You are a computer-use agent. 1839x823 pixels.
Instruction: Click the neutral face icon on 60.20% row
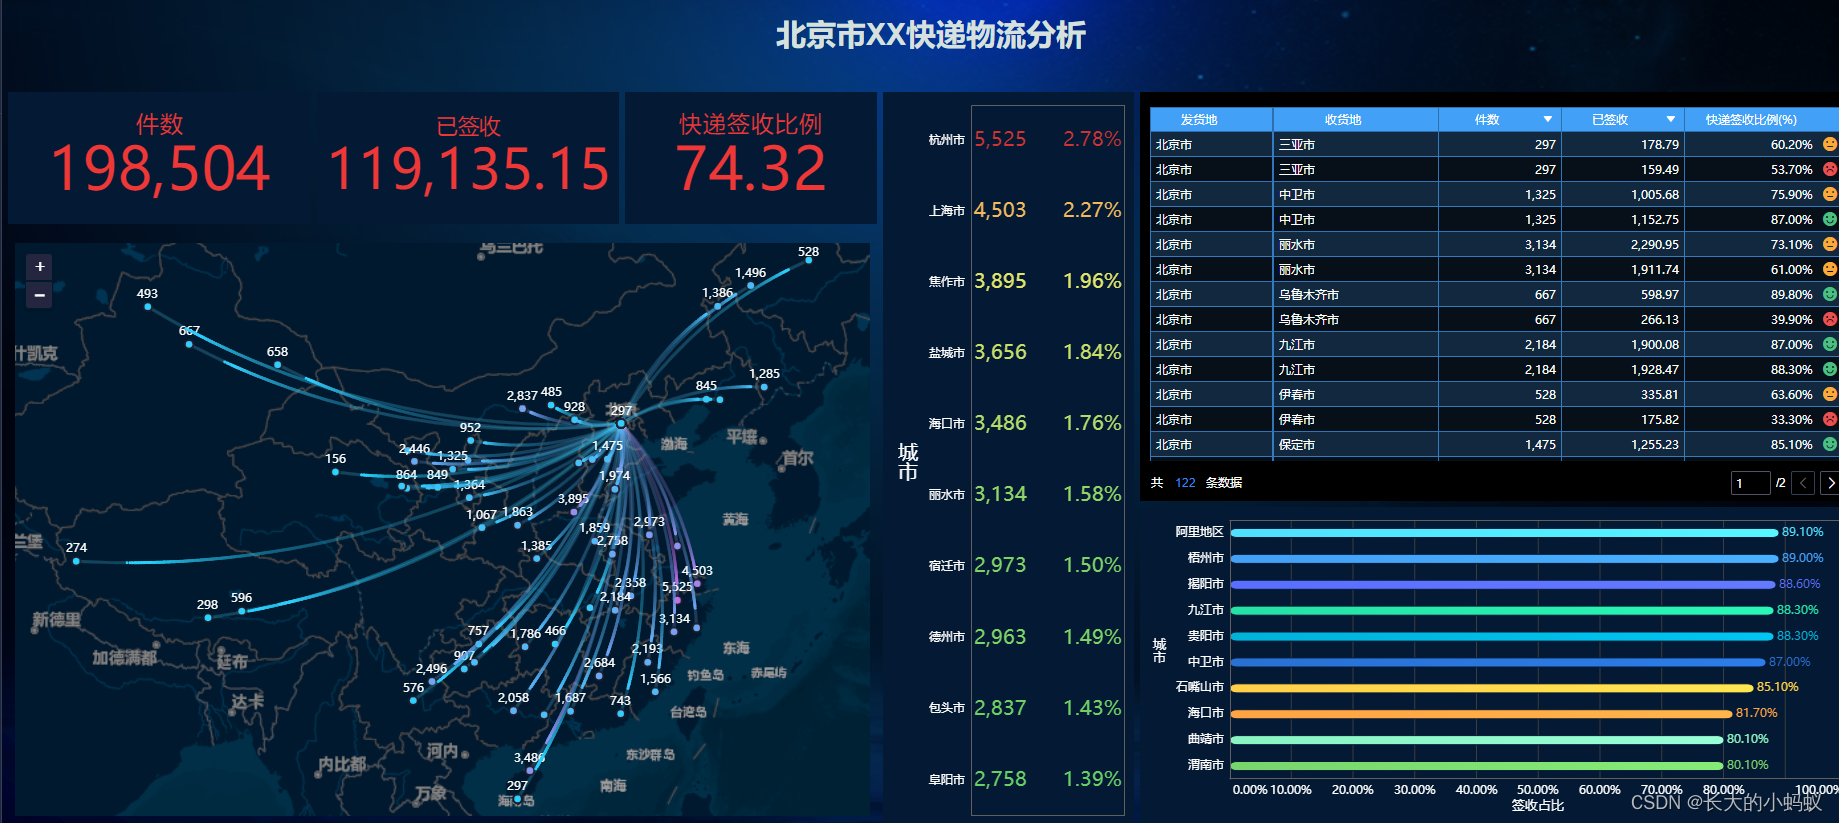coord(1829,144)
